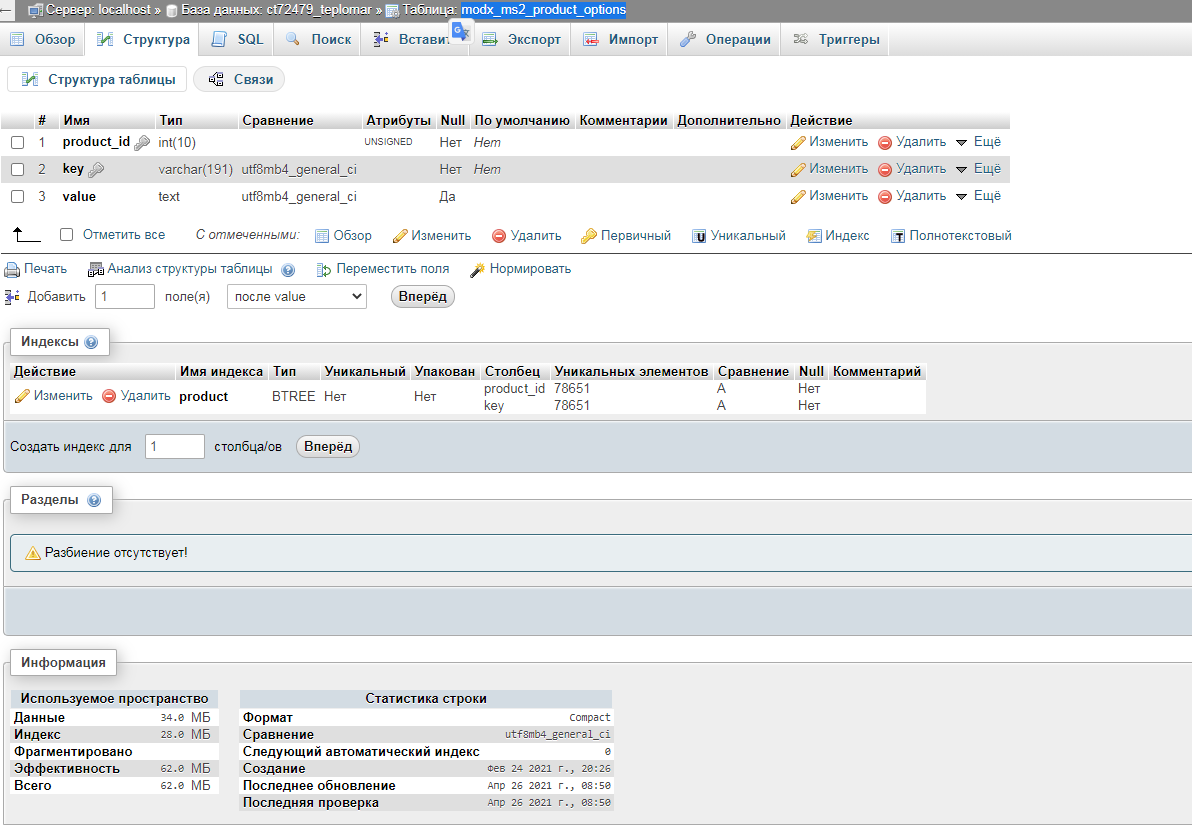Click database ct72479_teplomar breadcrumb
The width and height of the screenshot is (1192, 827).
point(274,10)
